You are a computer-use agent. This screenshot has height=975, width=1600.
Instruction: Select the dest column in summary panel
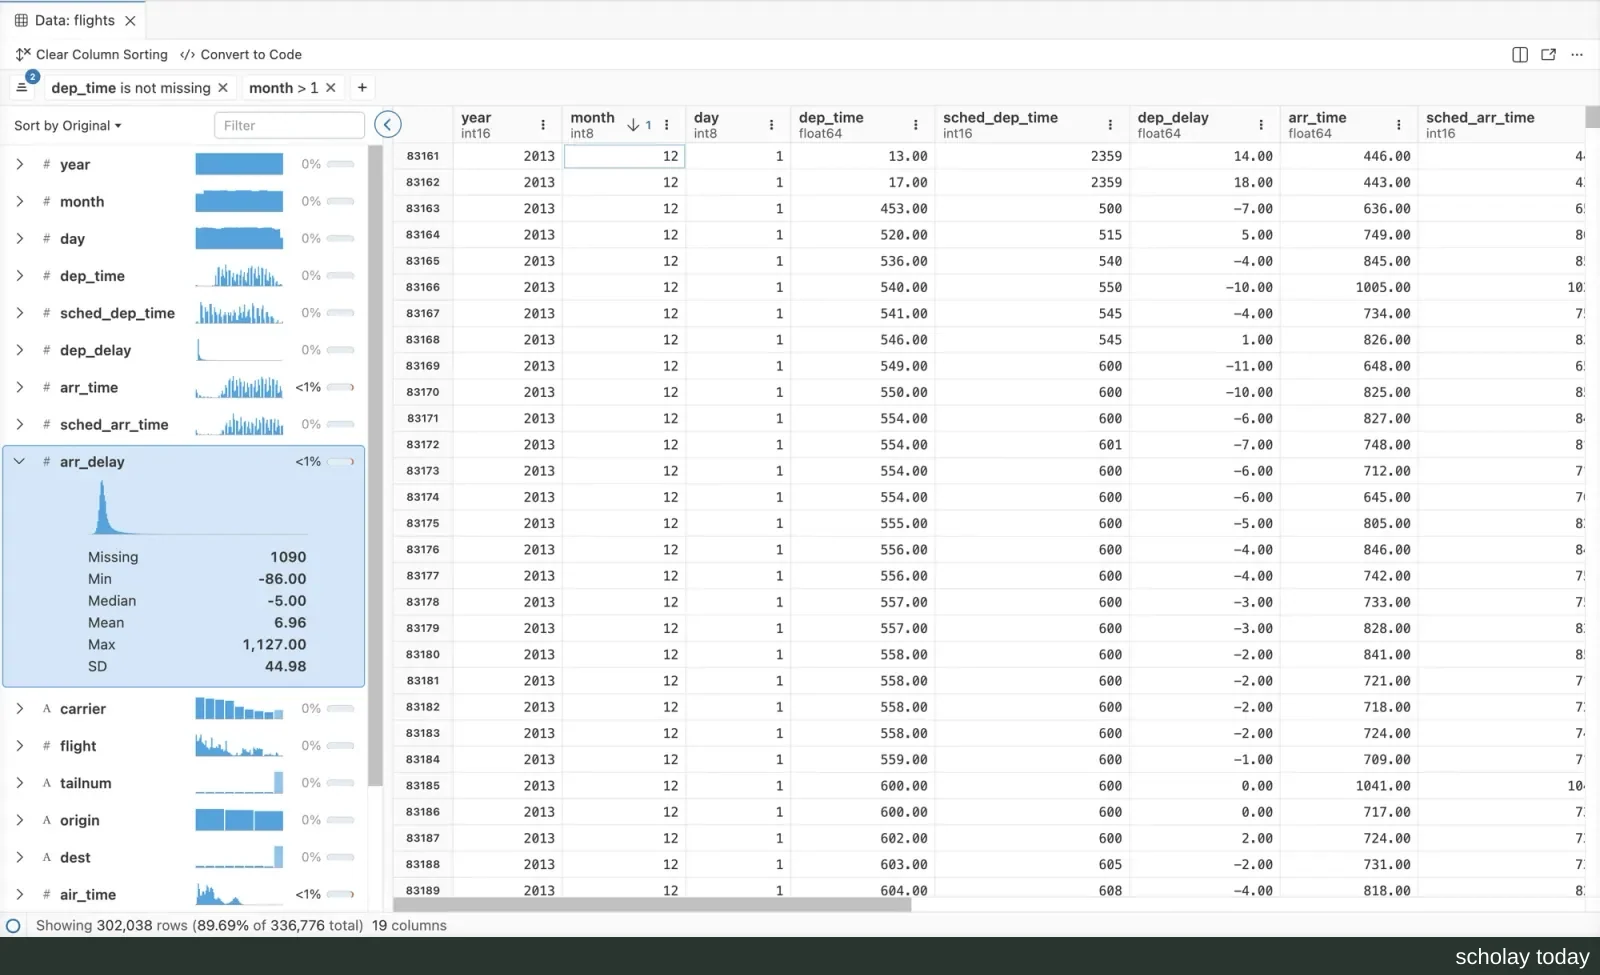[x=184, y=857]
